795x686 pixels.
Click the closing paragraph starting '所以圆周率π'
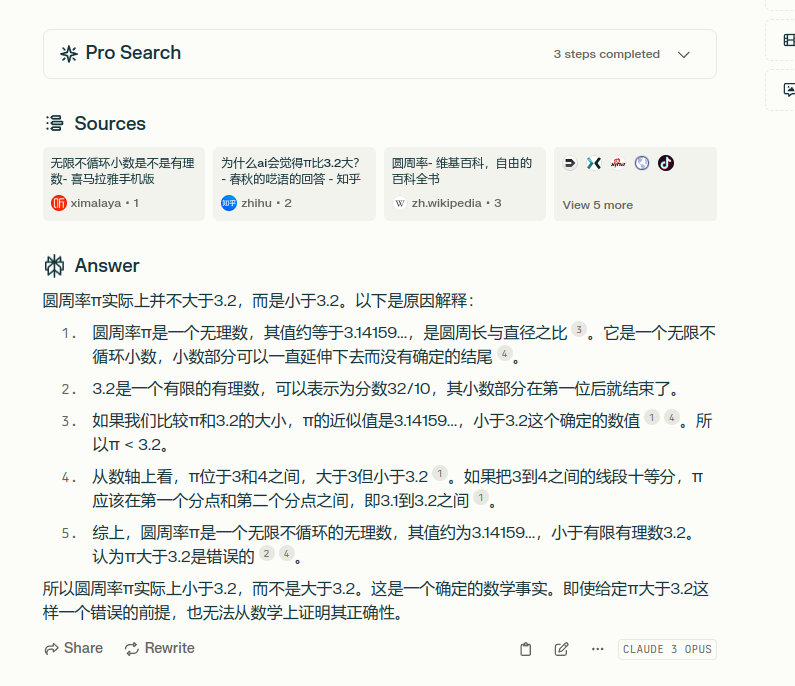[x=376, y=601]
